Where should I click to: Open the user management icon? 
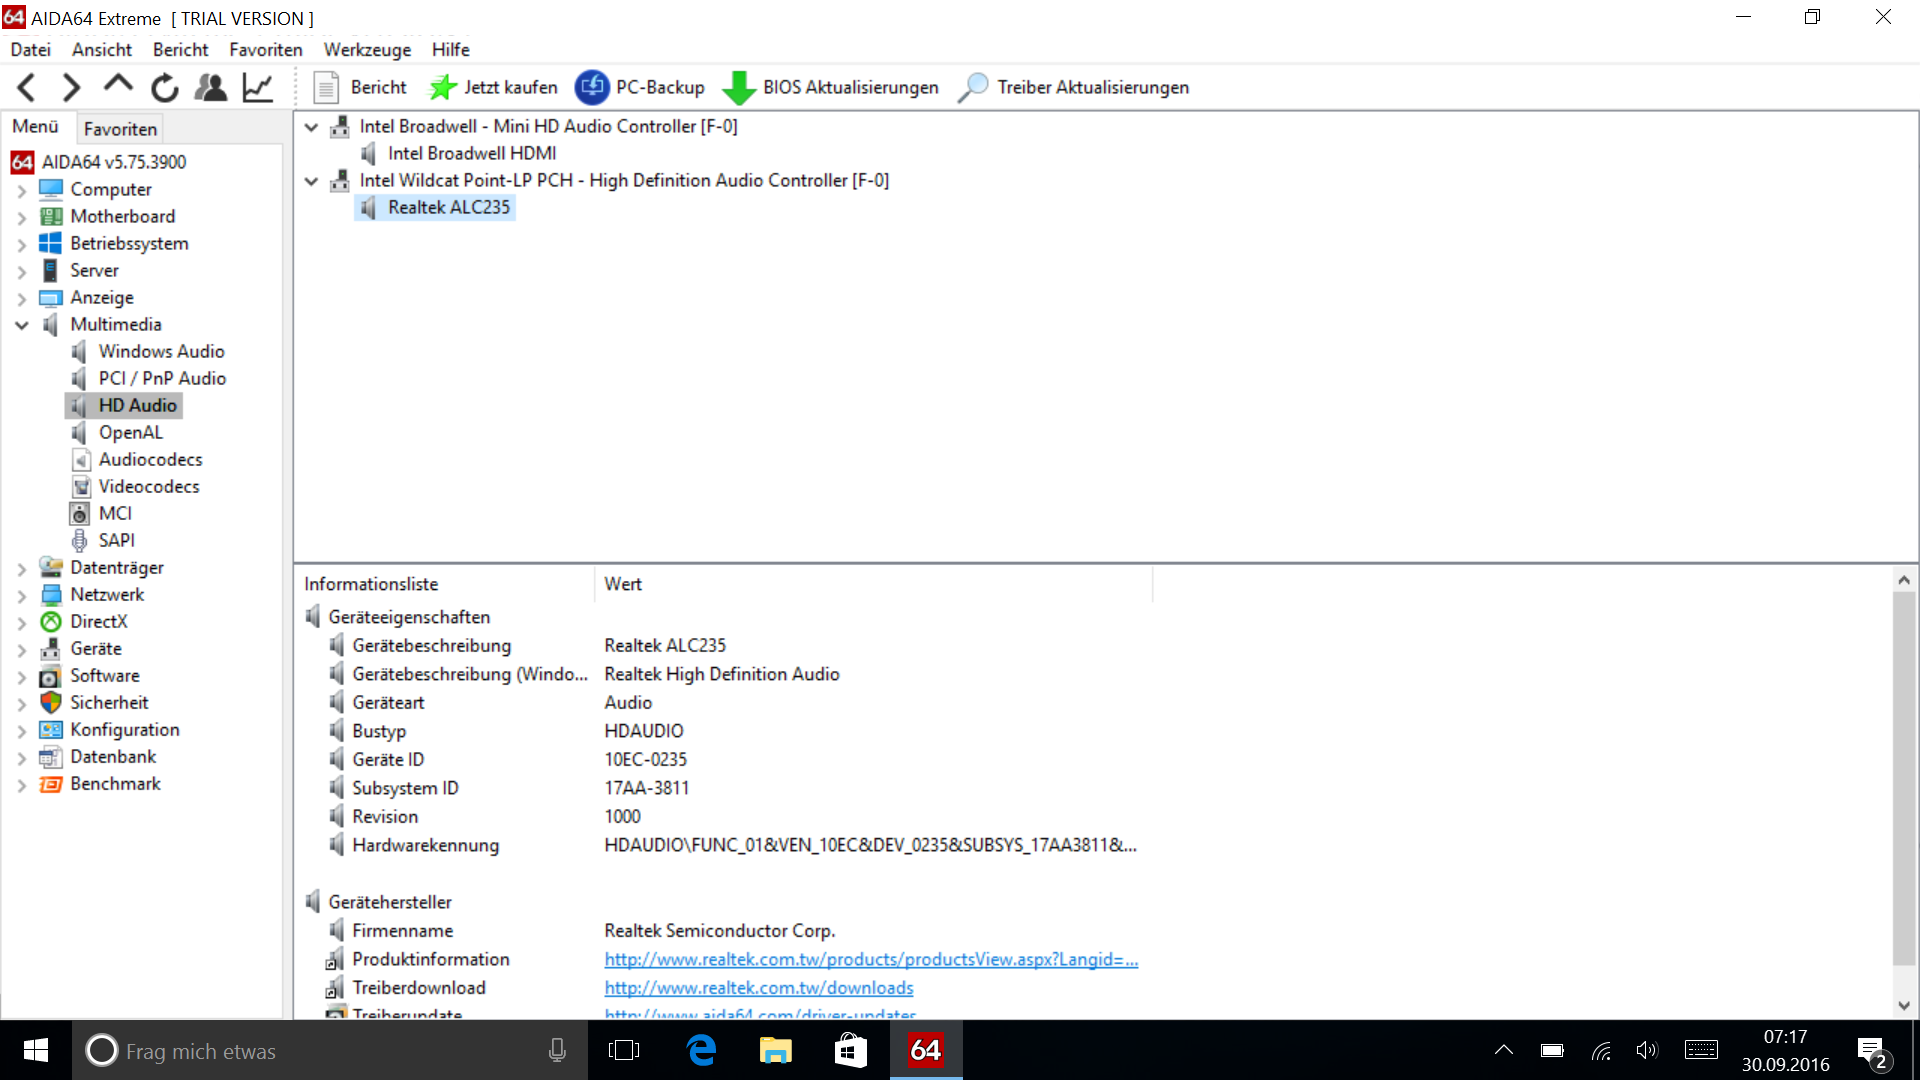(211, 88)
